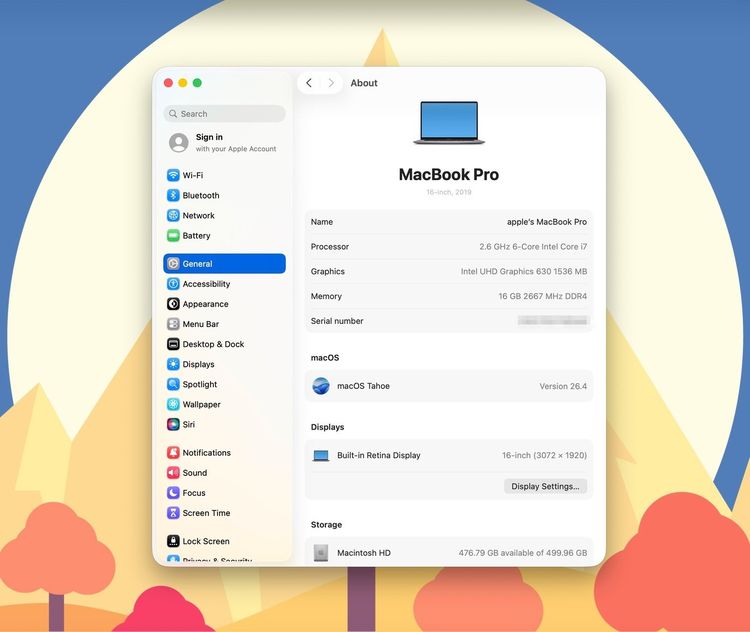Select Battery in the sidebar
The image size is (750, 632).
(224, 235)
